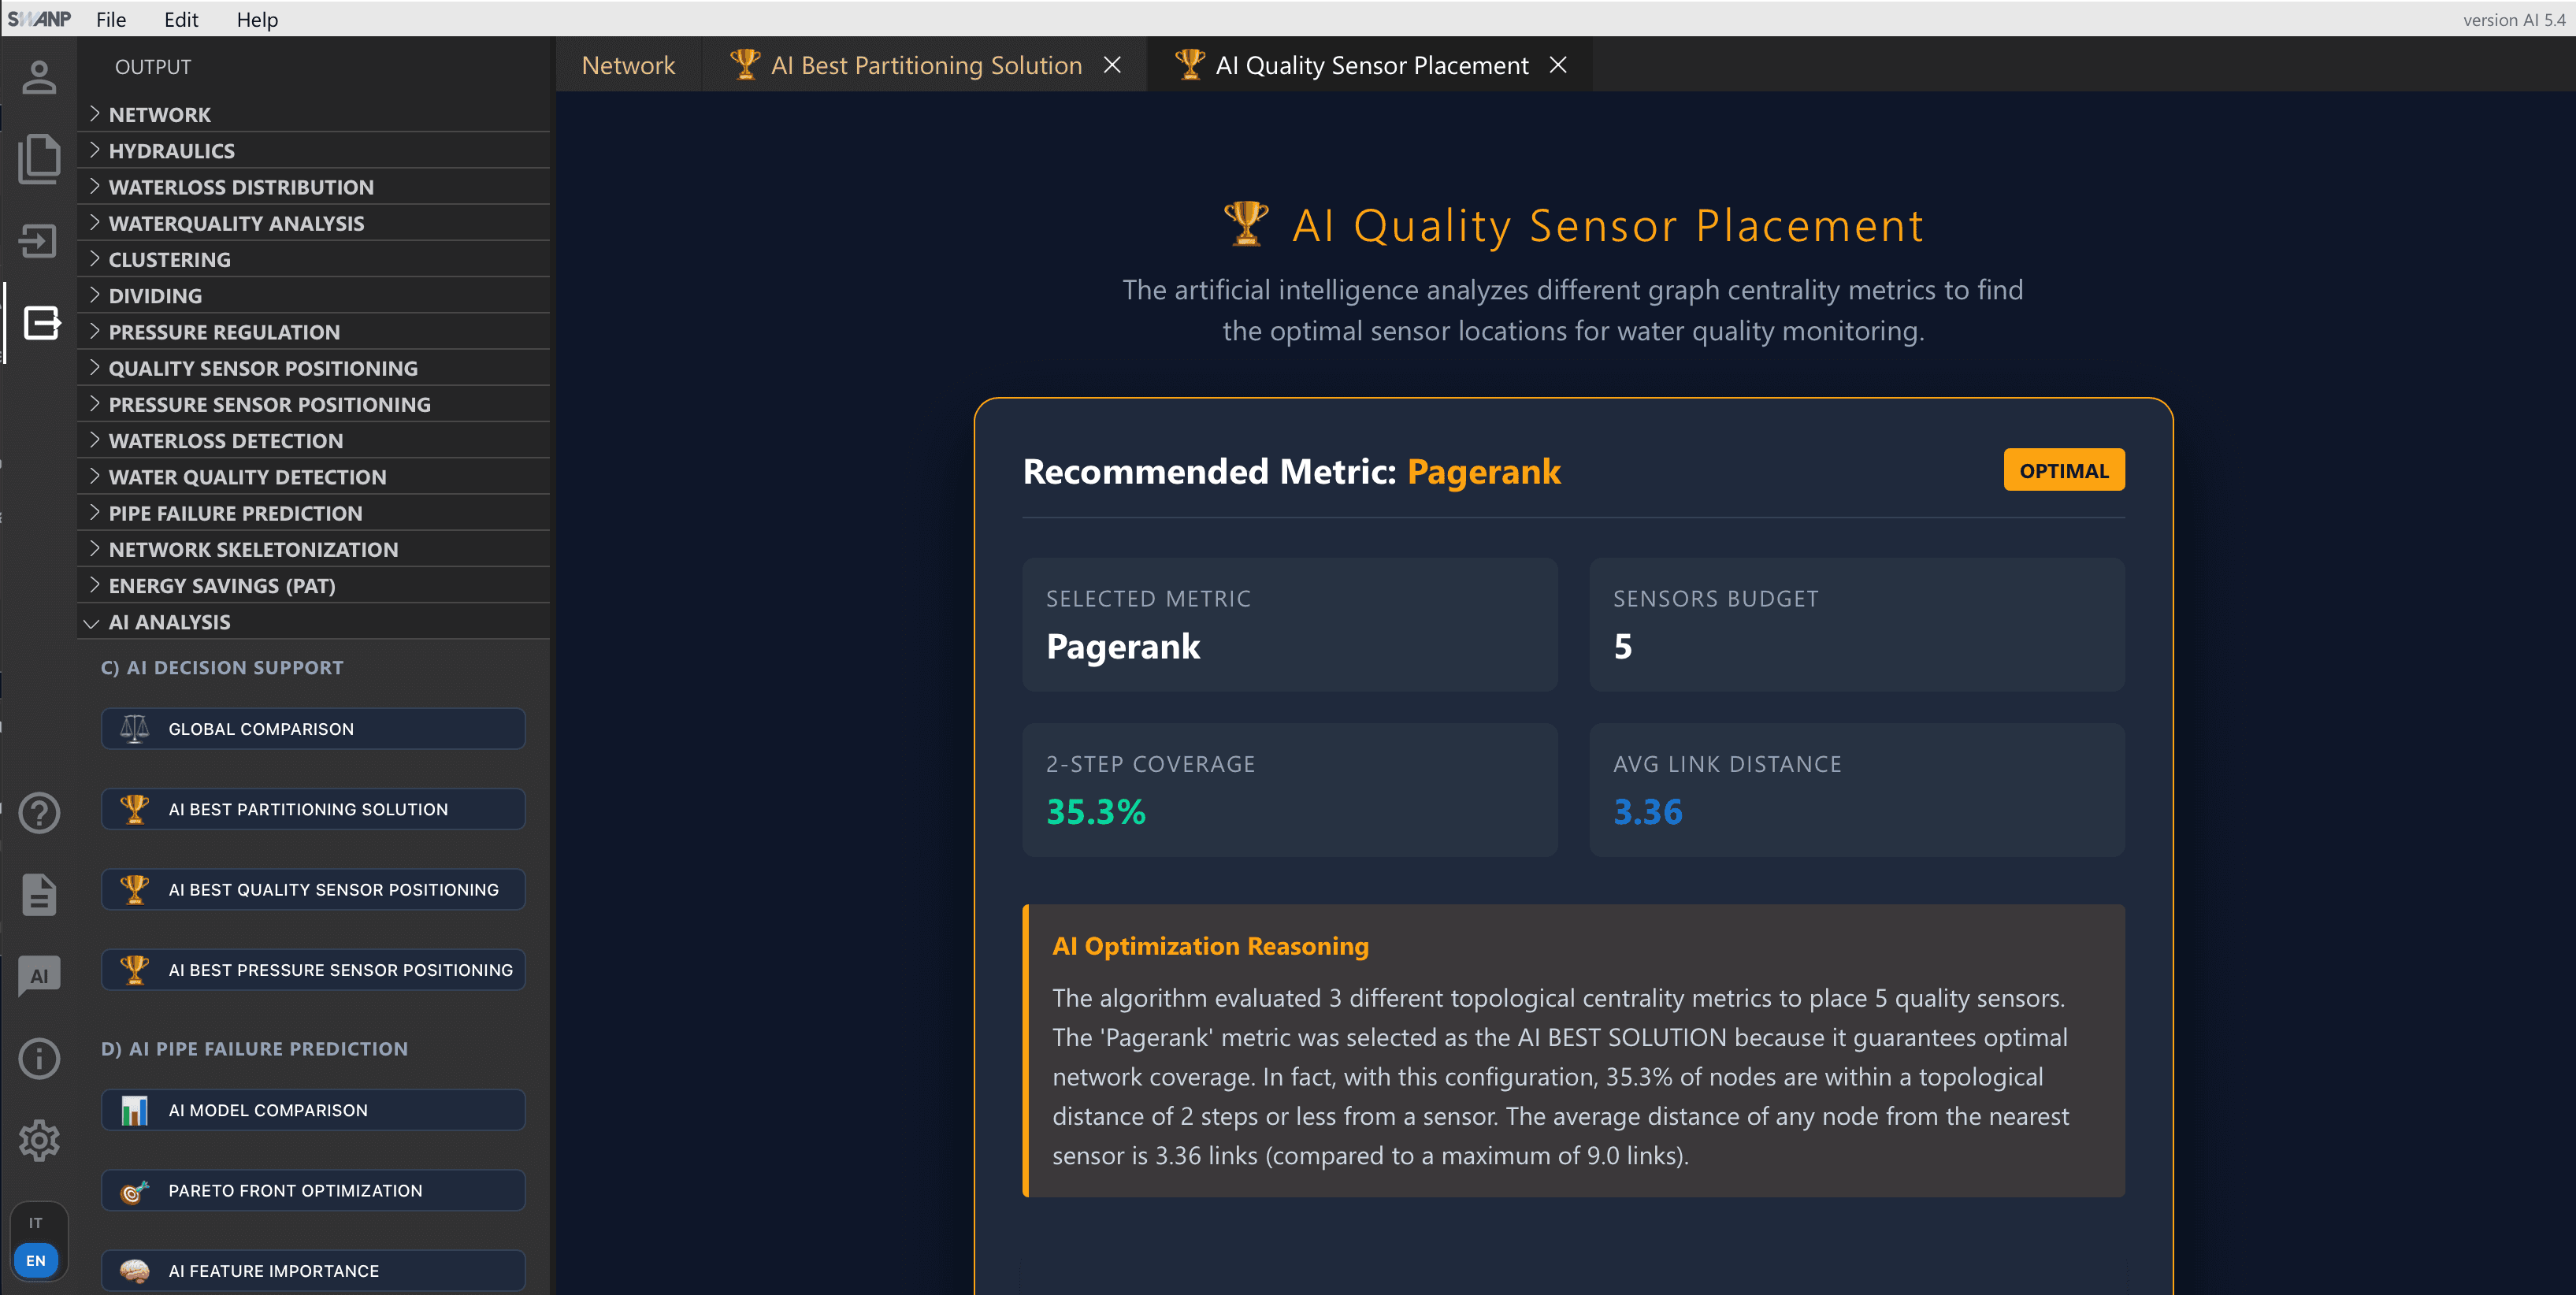The image size is (2576, 1295).
Task: Click brain icon of AI Feature Importance
Action: coord(134,1271)
